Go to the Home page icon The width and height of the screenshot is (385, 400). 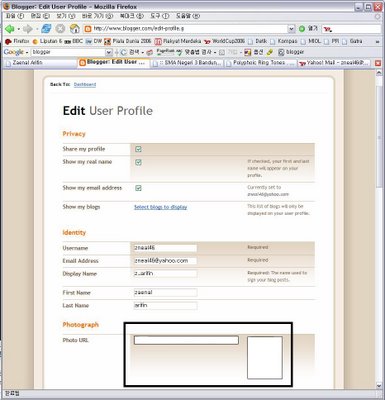point(74,29)
